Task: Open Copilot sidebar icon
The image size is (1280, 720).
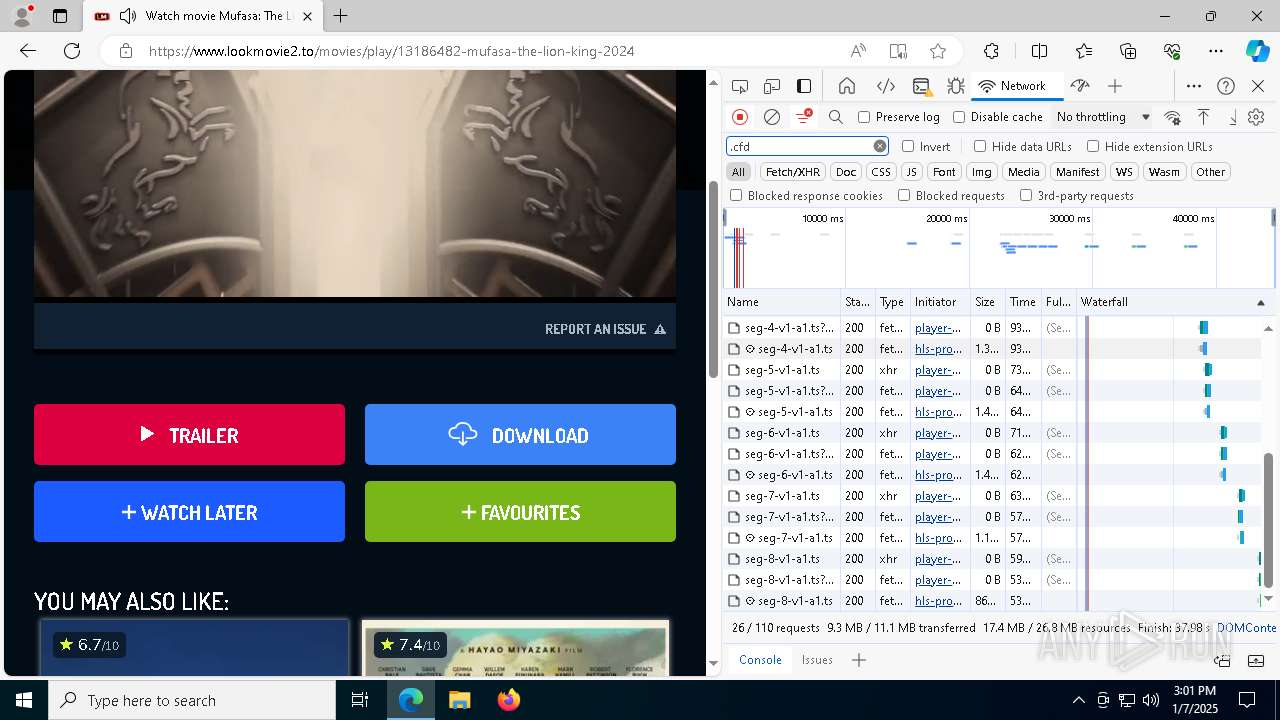Action: pos(1257,51)
